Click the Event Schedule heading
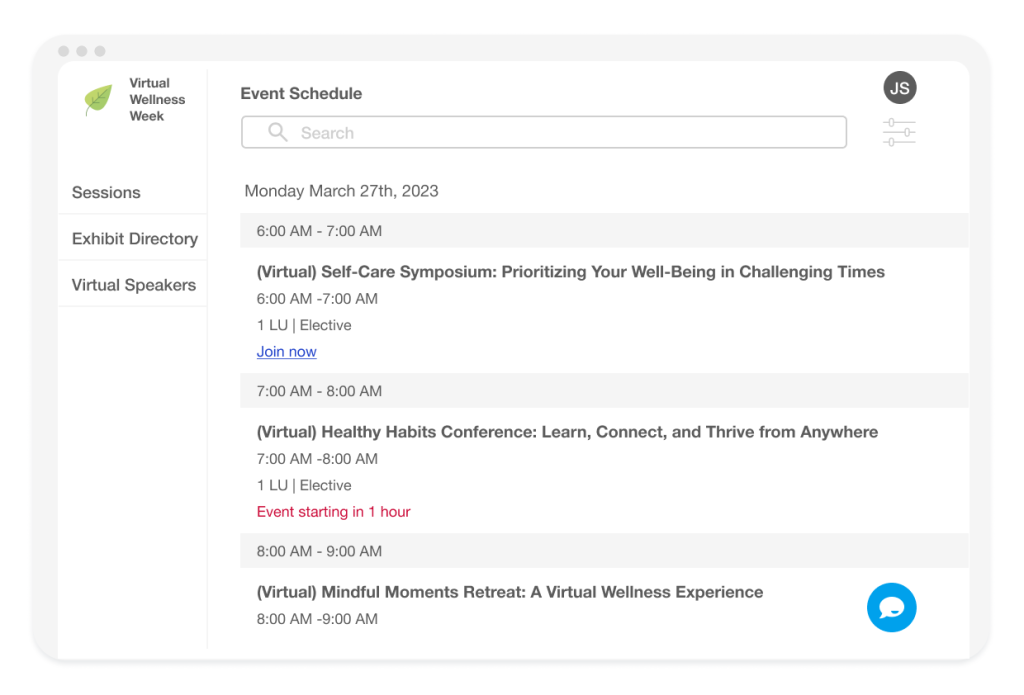Image resolution: width=1024 pixels, height=695 pixels. pos(301,93)
